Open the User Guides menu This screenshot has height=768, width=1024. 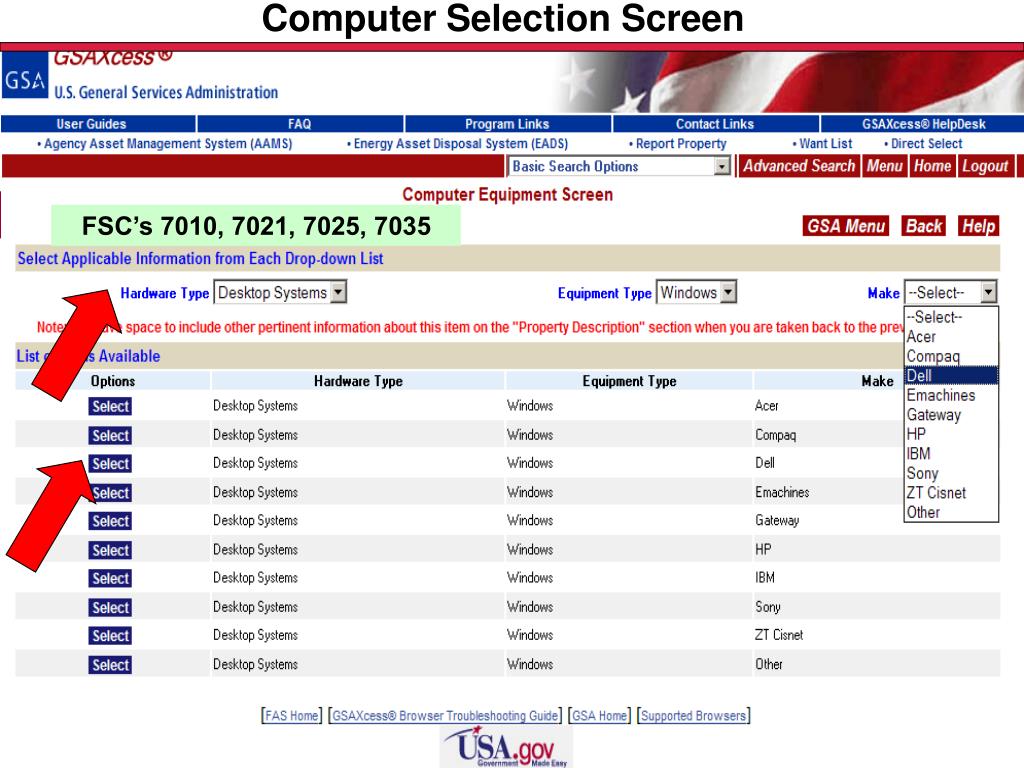pos(91,124)
